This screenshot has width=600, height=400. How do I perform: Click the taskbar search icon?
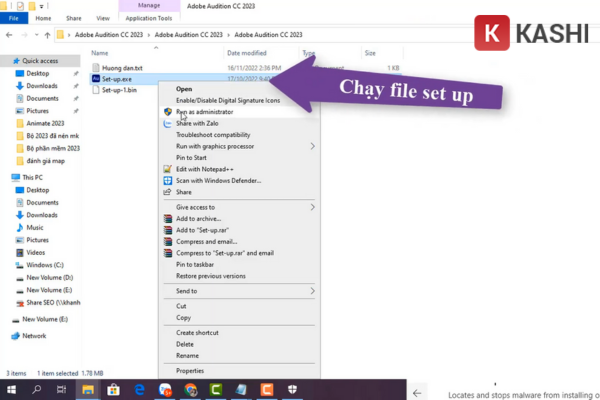click(x=37, y=390)
